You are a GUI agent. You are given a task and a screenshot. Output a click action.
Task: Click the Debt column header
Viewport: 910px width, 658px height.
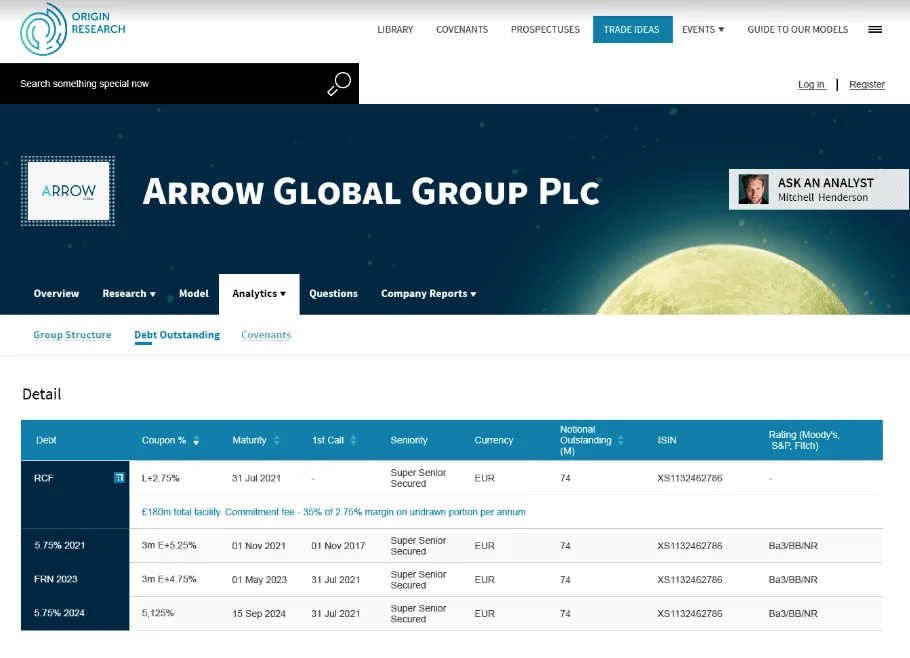coord(46,440)
